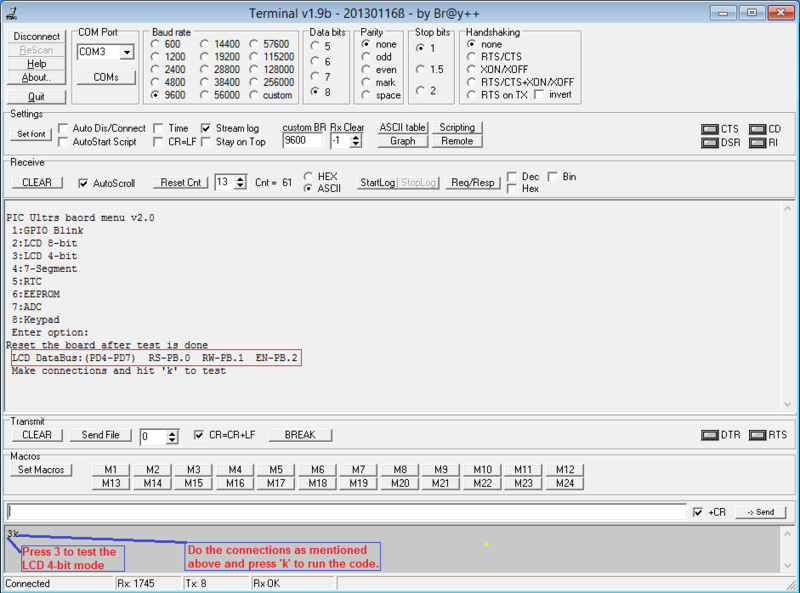
Task: Toggle the RTS line indicator
Action: tap(758, 435)
